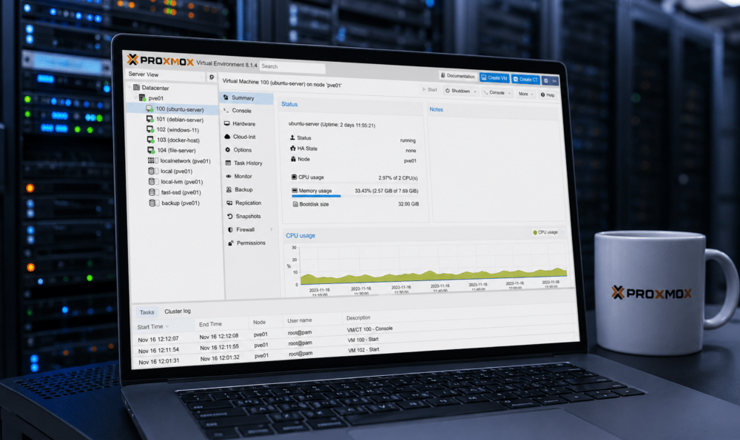This screenshot has height=440, width=740.
Task: Switch to the Tasks tab
Action: point(147,312)
